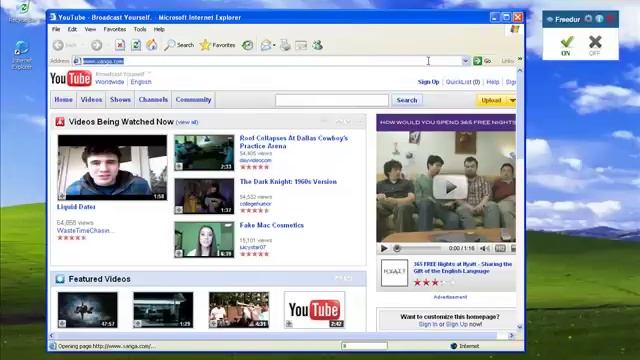Go to the Home page icon
Screen dimensions: 640x360
coord(152,45)
